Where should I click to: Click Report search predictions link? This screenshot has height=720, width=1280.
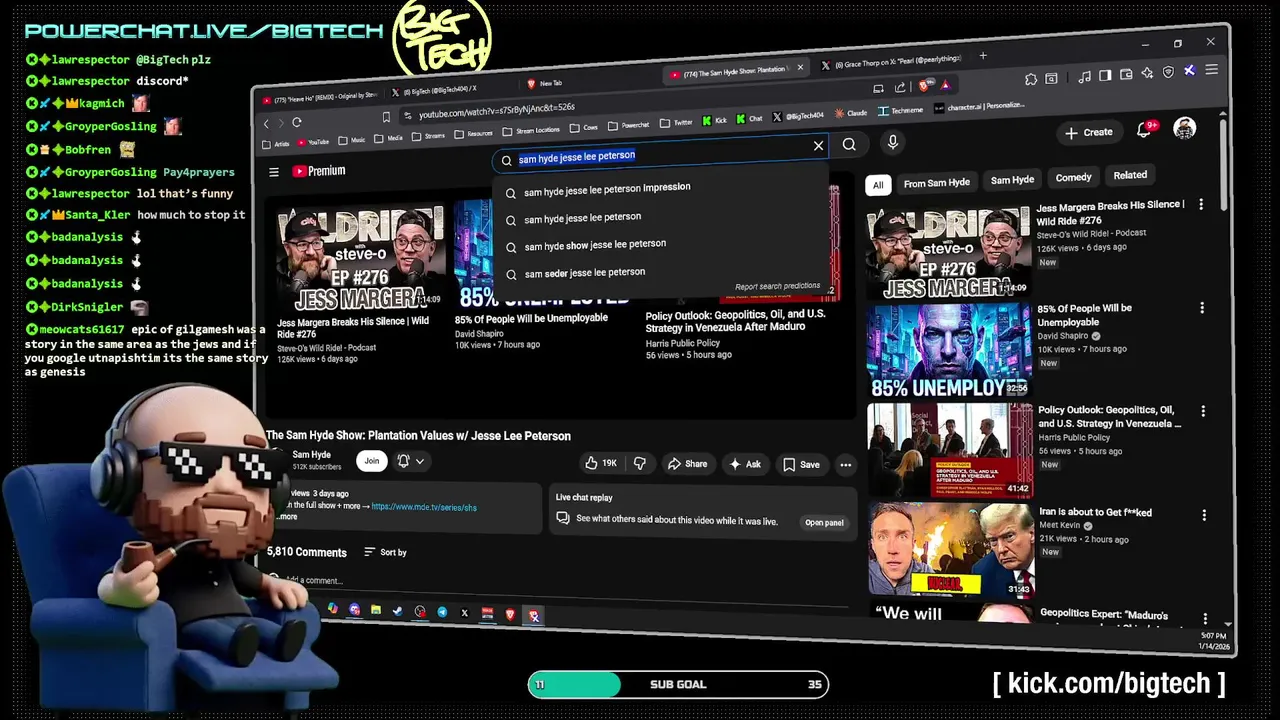[x=777, y=286]
